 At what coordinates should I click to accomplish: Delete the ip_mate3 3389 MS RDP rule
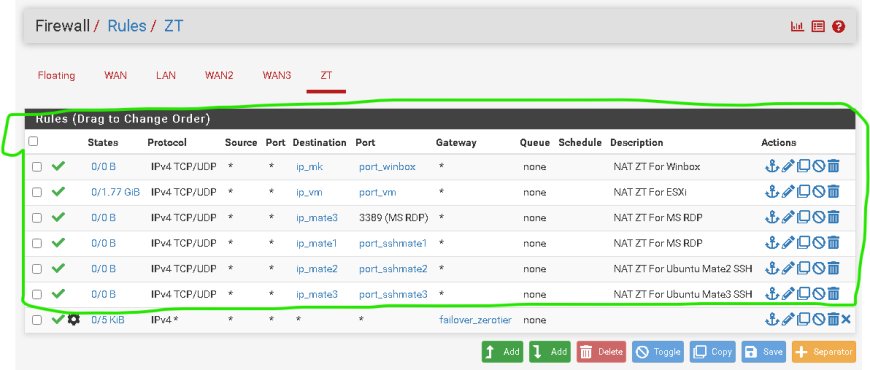click(x=833, y=217)
